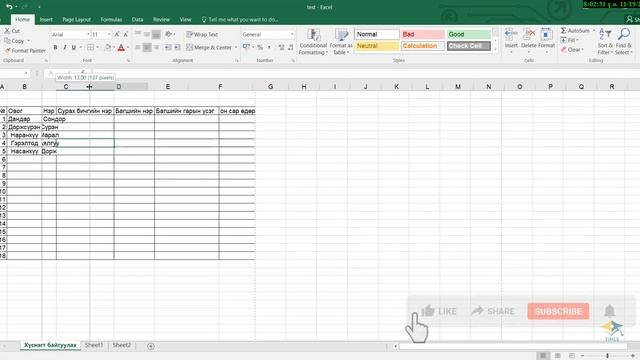
Task: Apply Percent Style
Action: (260, 47)
